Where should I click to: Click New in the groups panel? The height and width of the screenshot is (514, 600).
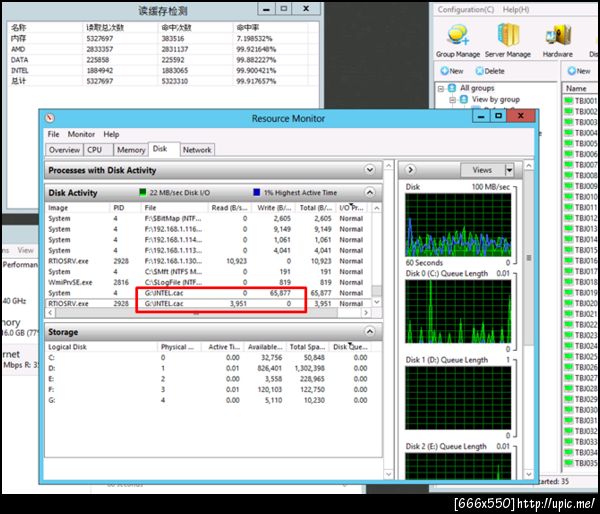click(452, 71)
